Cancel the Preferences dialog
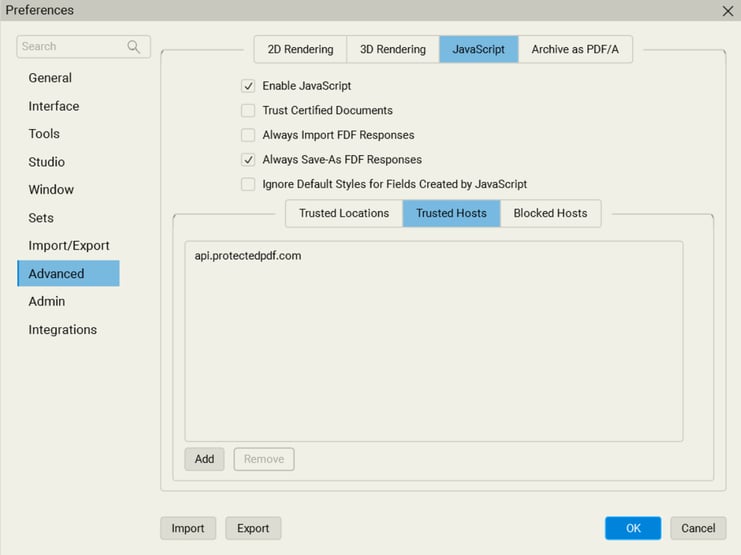 pyautogui.click(x=698, y=528)
